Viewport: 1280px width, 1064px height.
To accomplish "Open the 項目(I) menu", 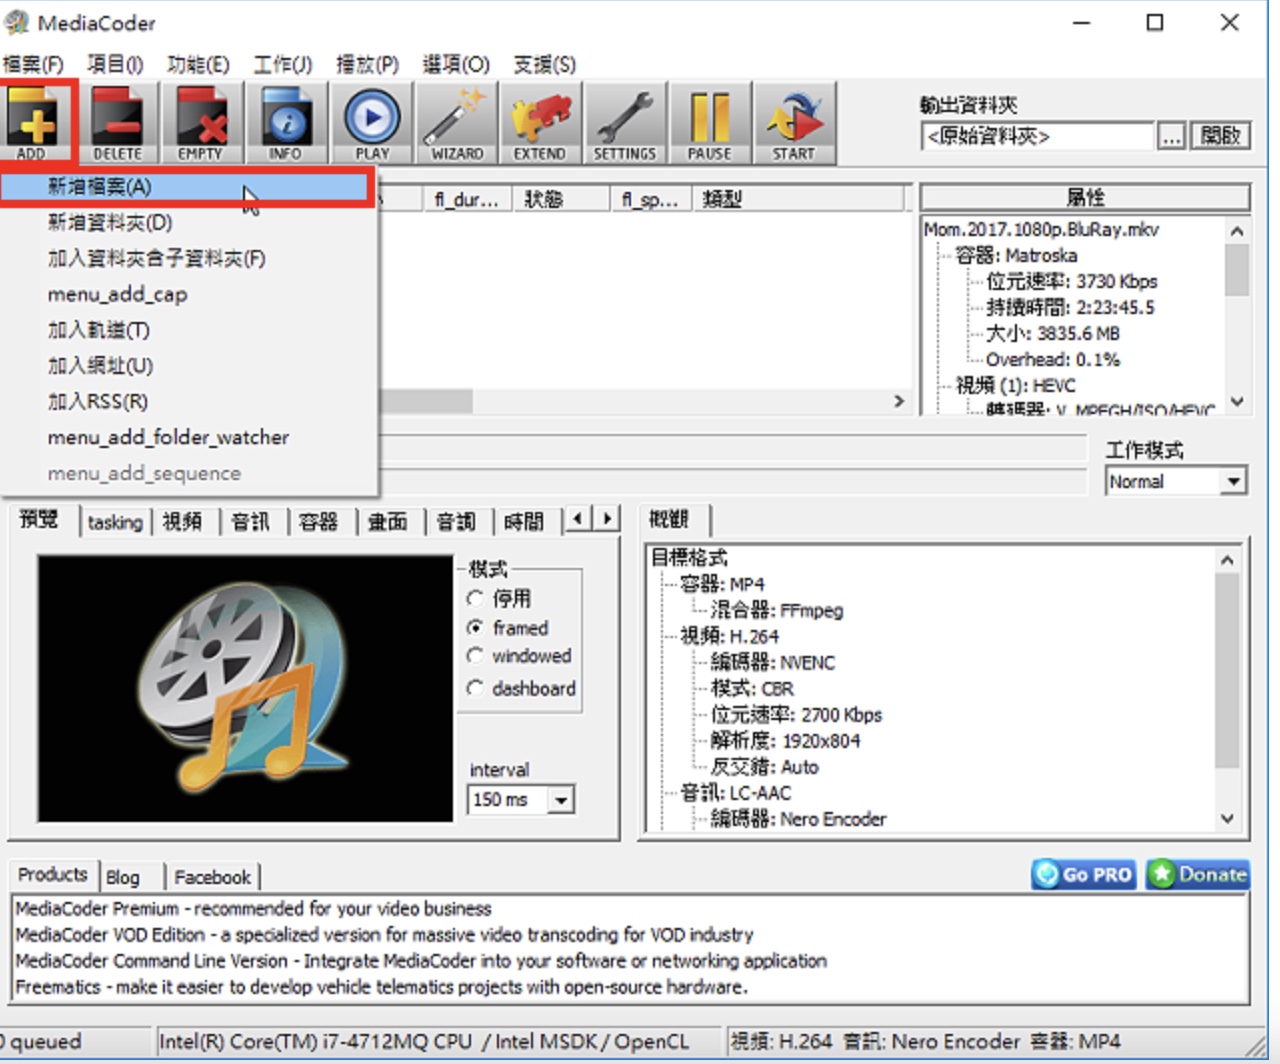I will 115,65.
